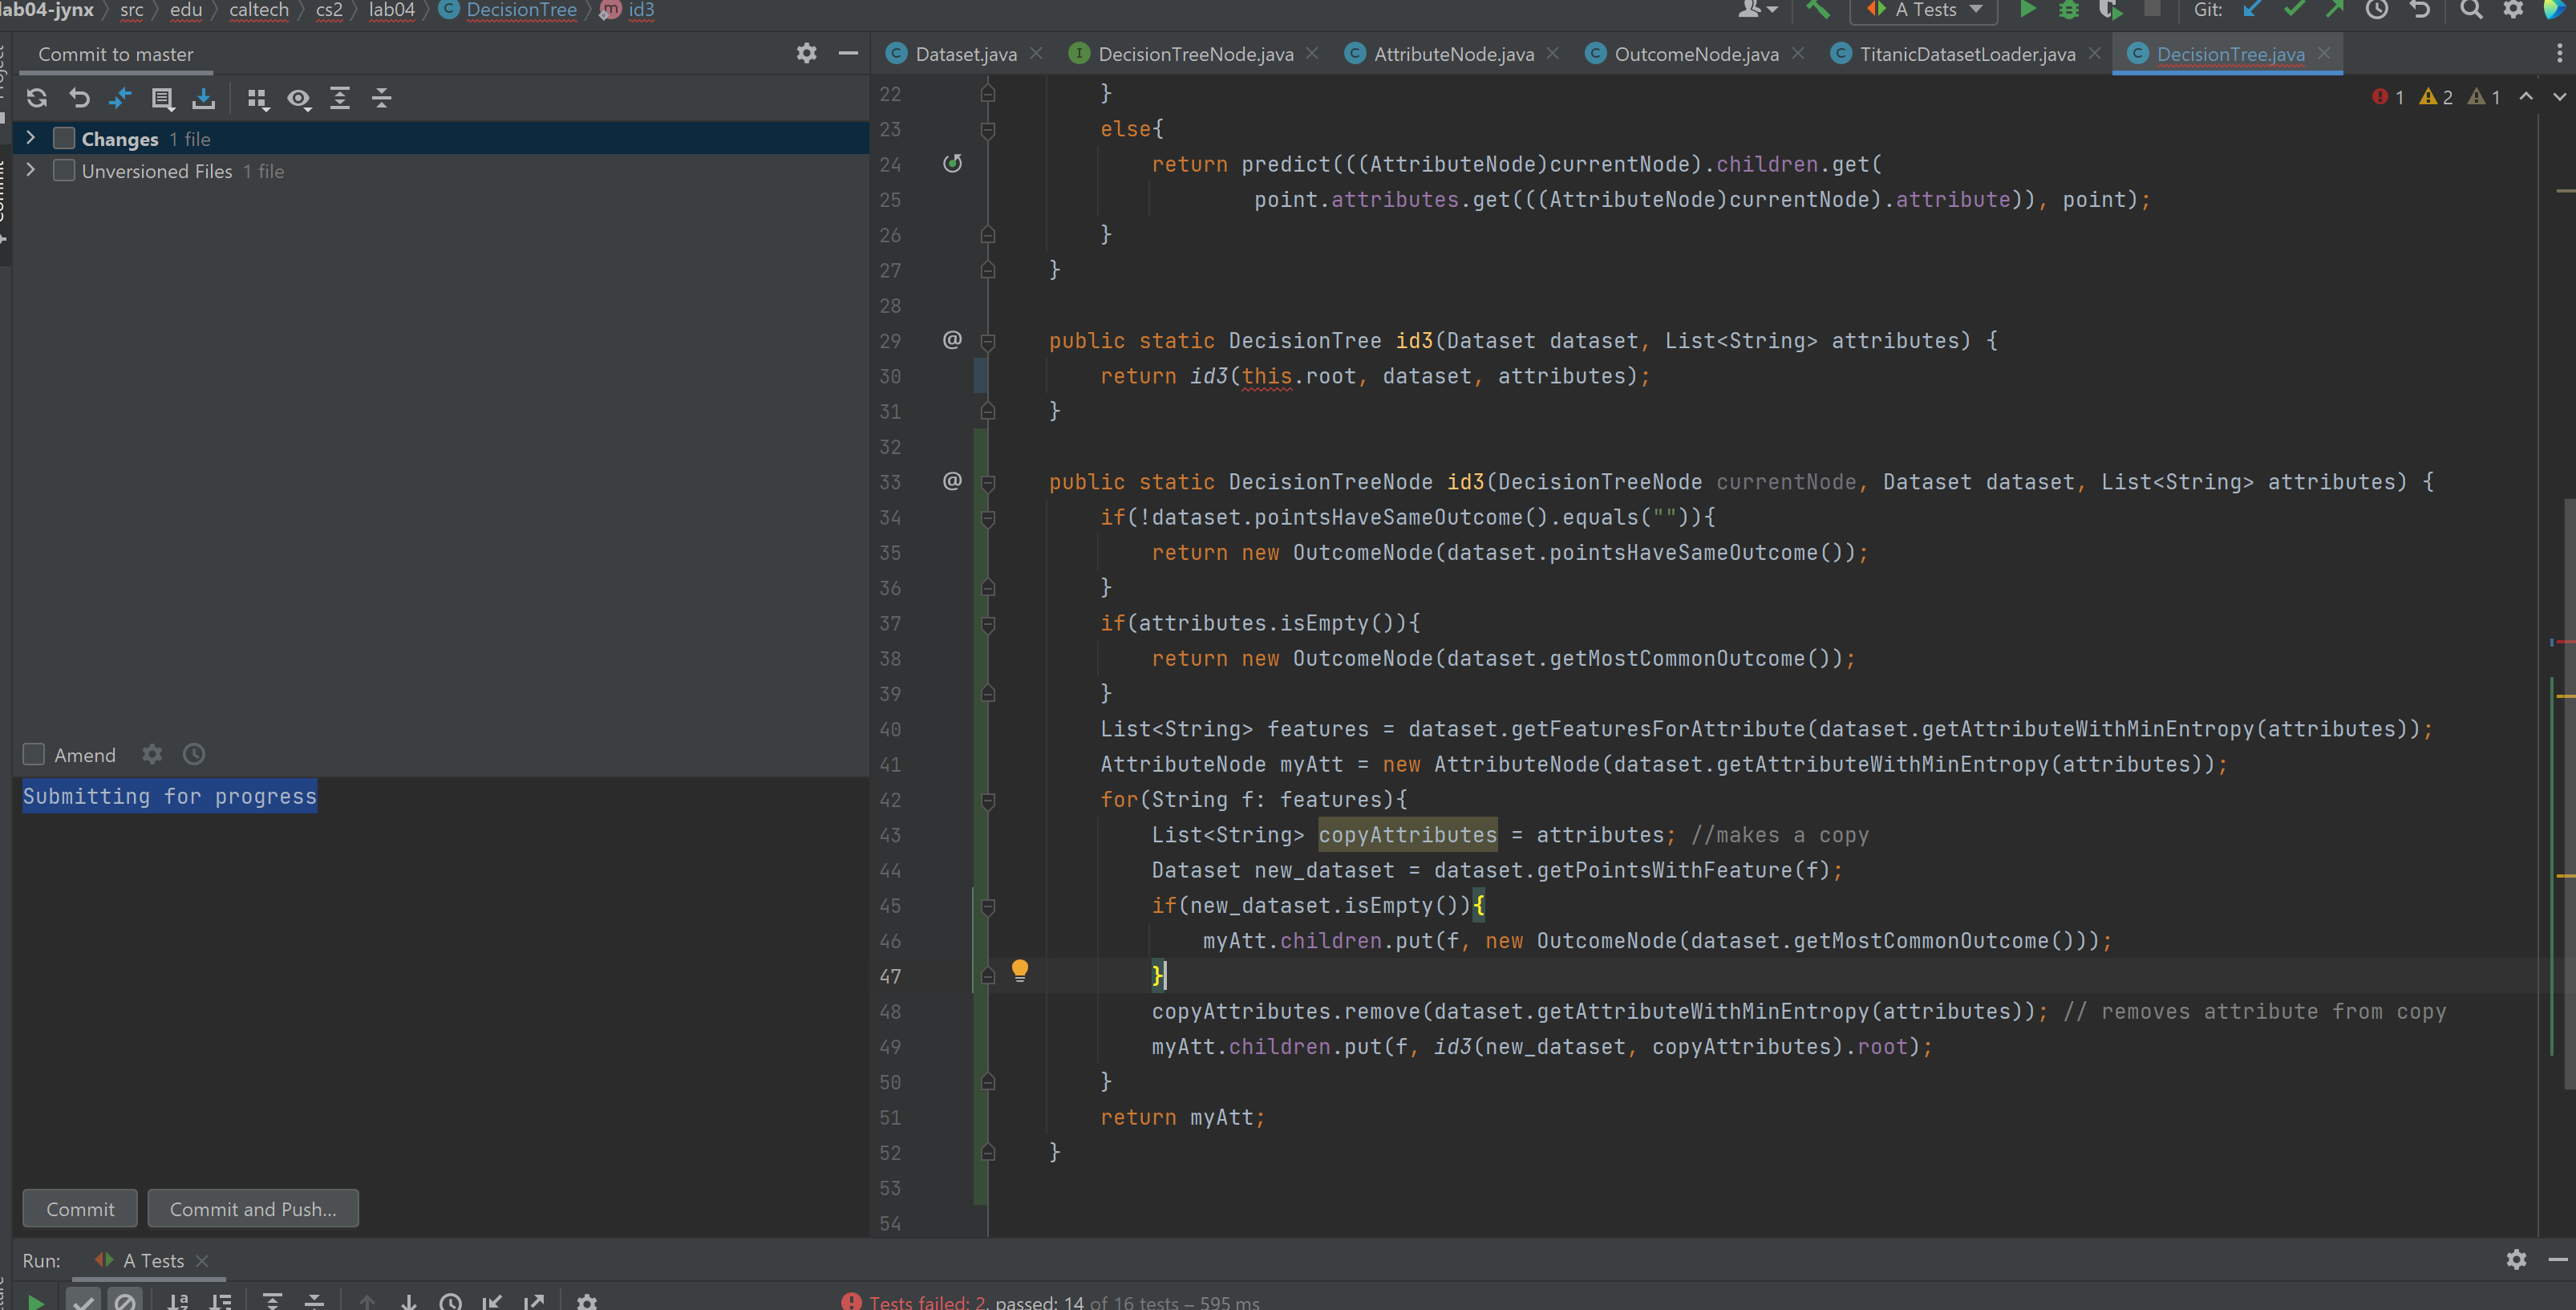Click the green Run button in top toolbar
The height and width of the screenshot is (1310, 2576).
[2027, 10]
